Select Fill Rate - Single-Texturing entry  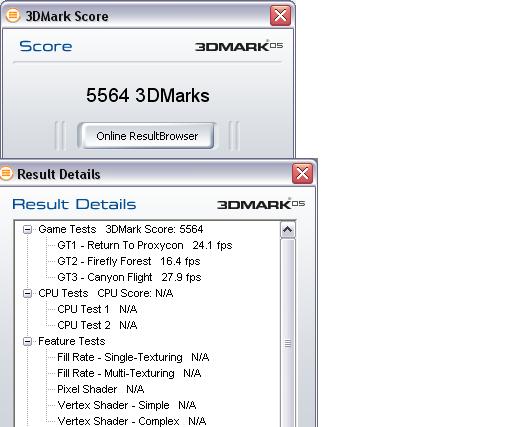[133, 357]
